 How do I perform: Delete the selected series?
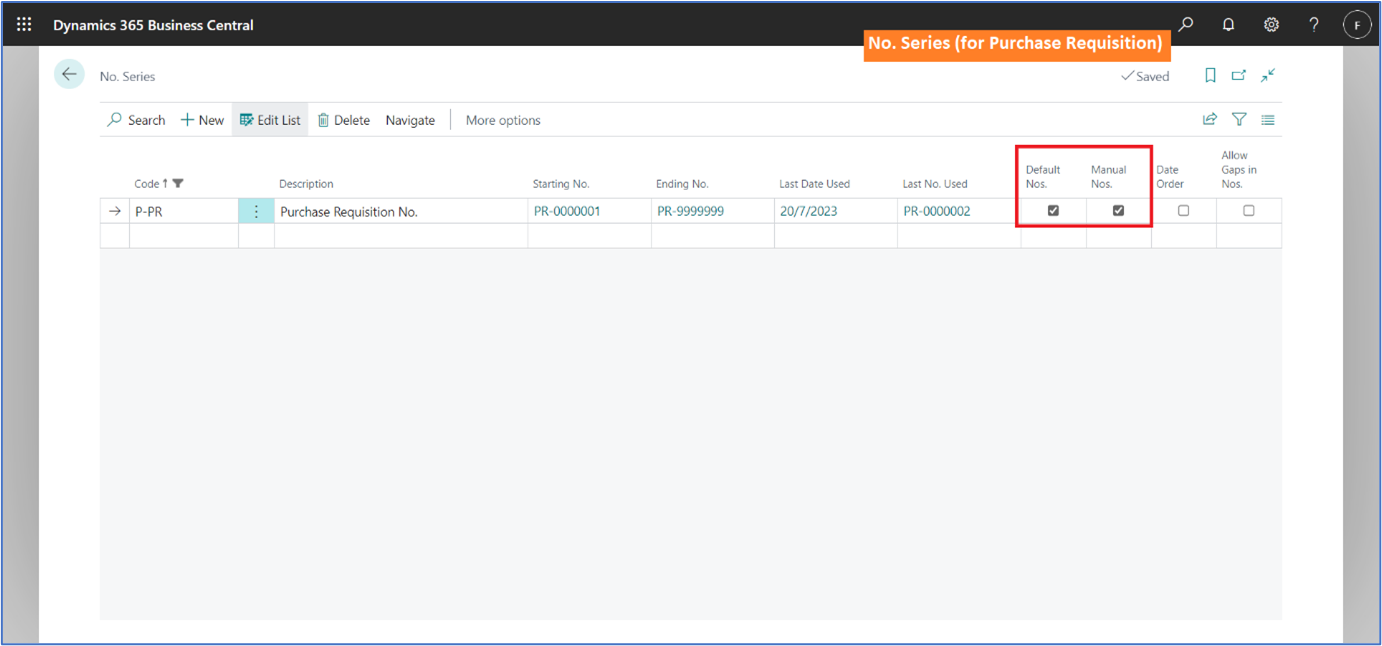click(x=344, y=120)
